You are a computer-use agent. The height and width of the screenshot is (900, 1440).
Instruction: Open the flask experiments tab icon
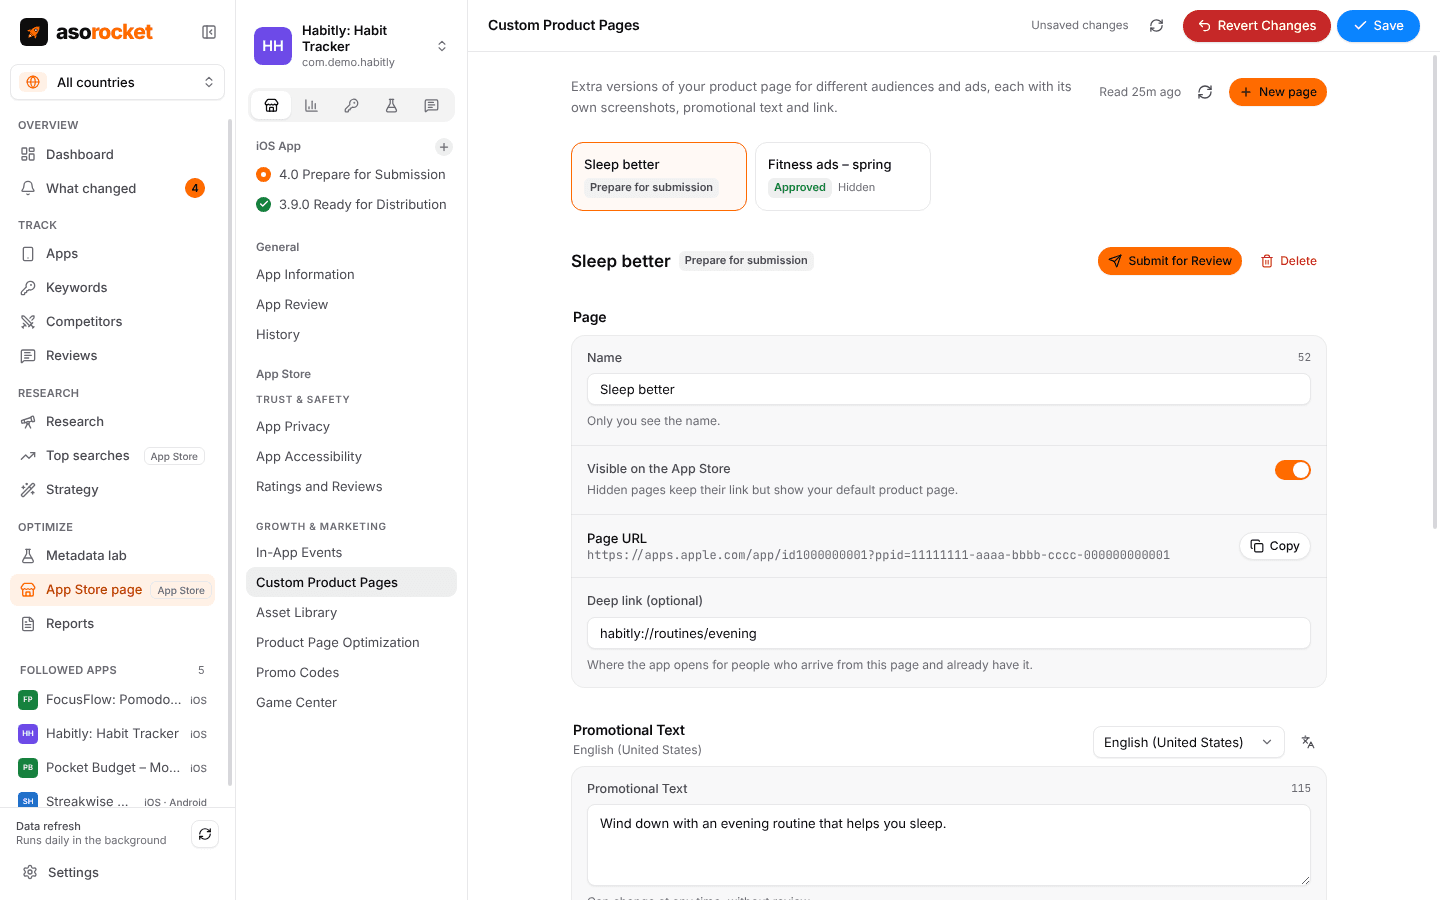pos(391,105)
